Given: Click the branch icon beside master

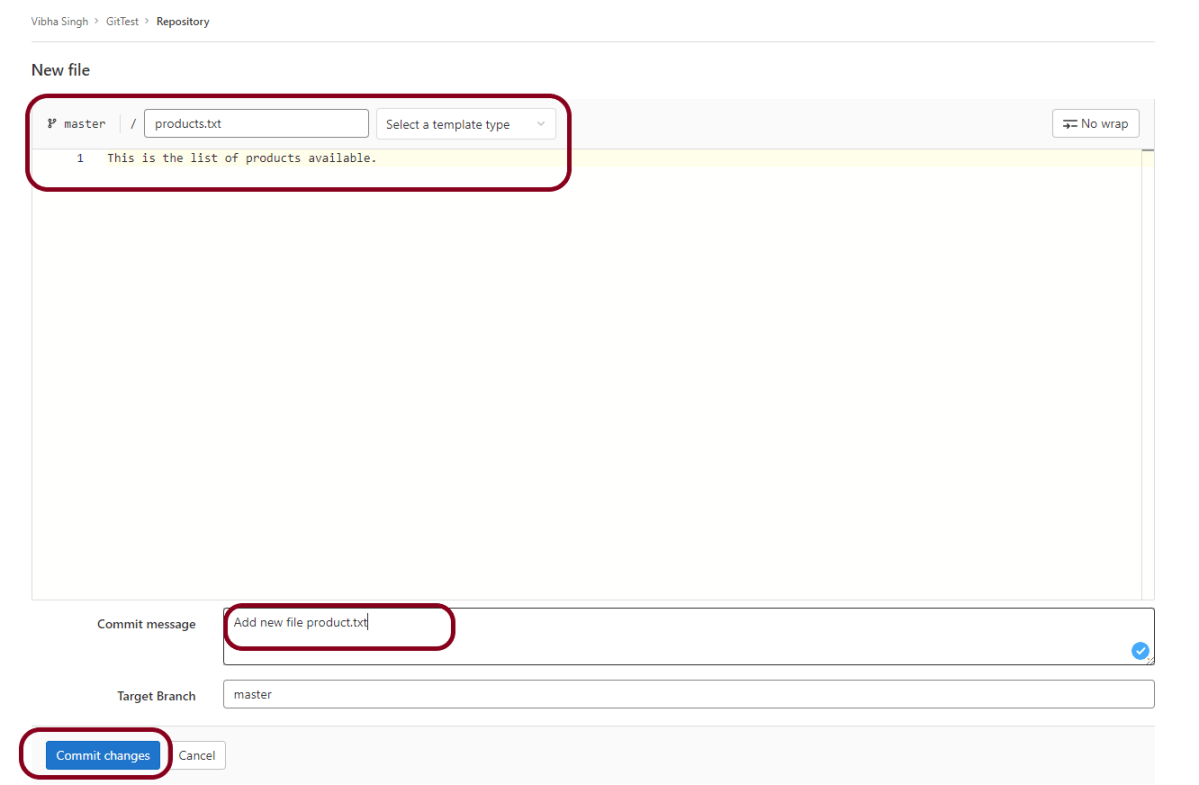Looking at the screenshot, I should pyautogui.click(x=52, y=124).
